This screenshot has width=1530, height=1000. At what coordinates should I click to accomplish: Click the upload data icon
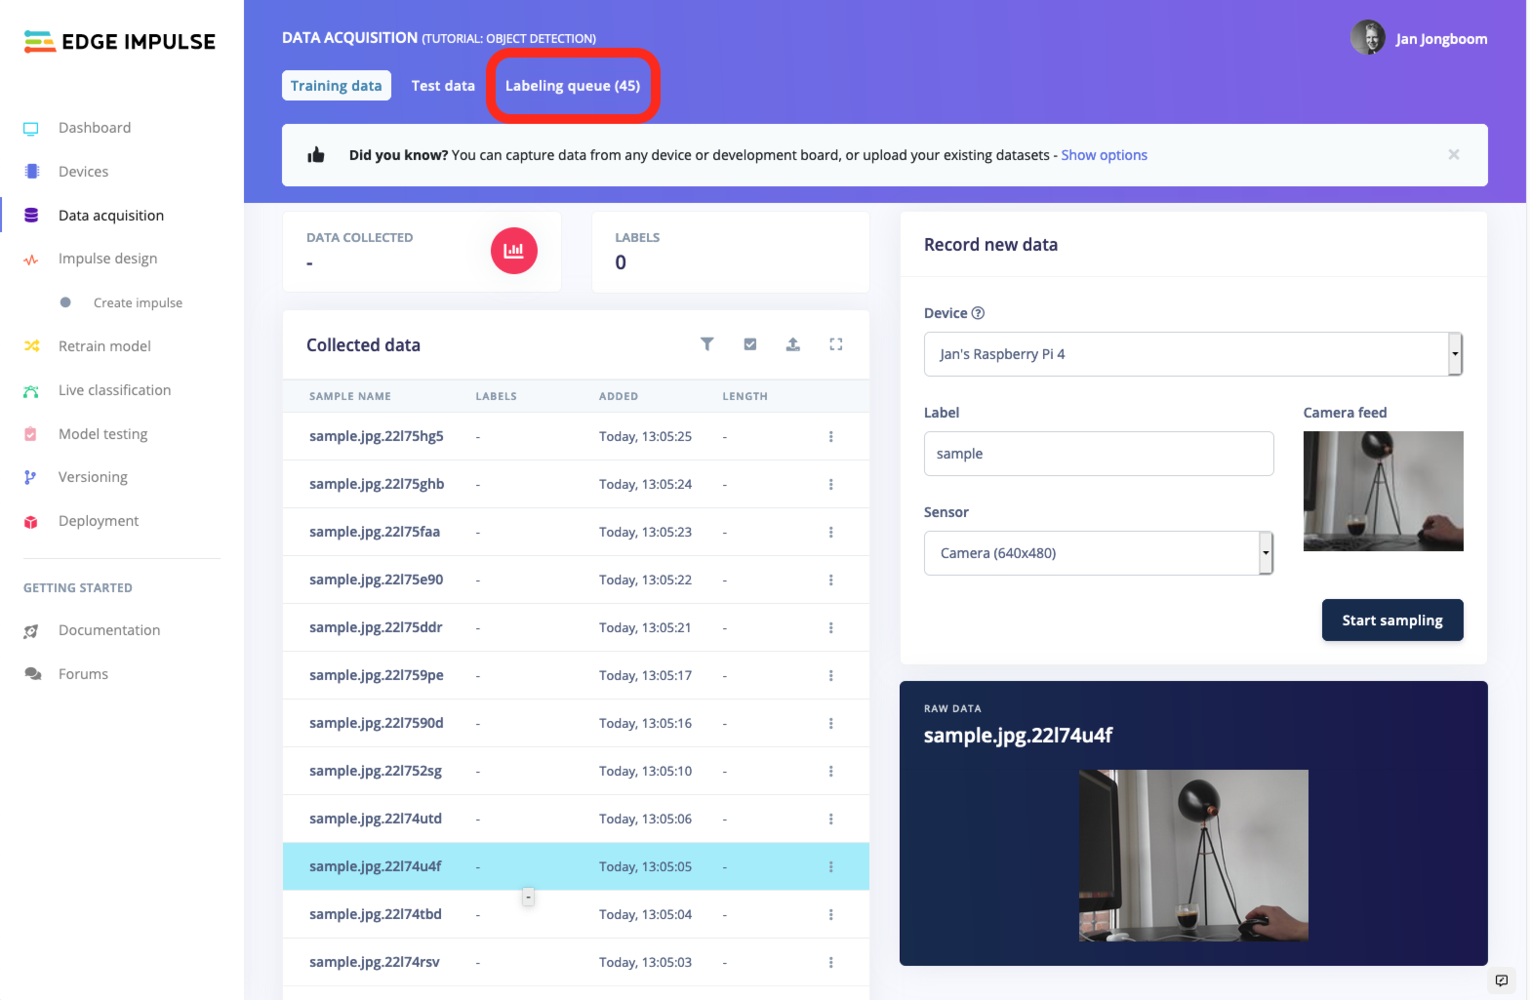click(x=793, y=344)
